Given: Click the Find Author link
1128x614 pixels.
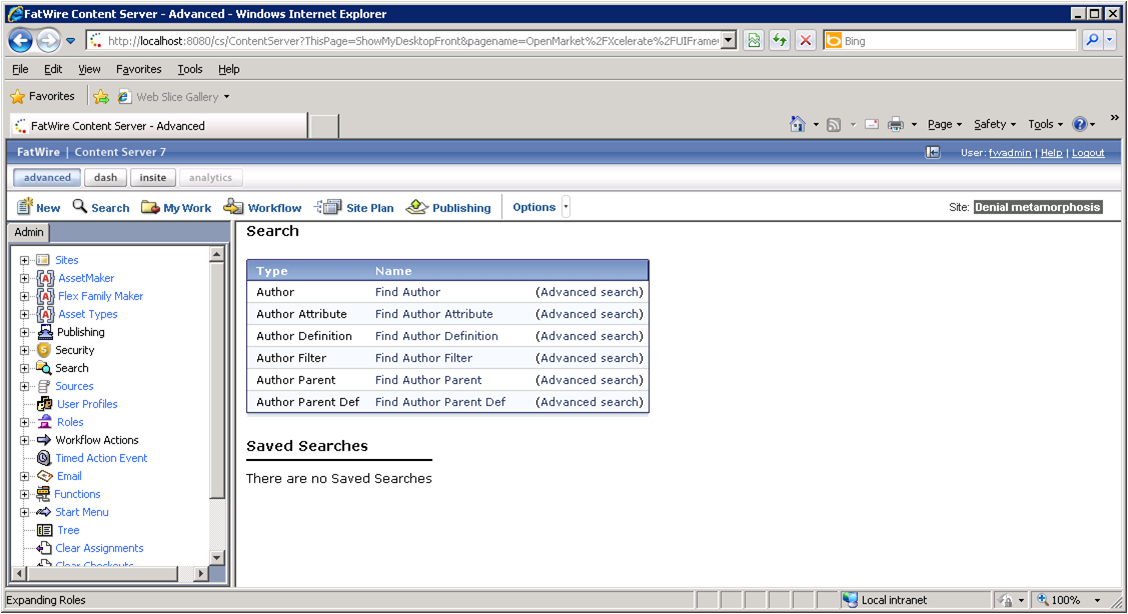Looking at the screenshot, I should pos(407,292).
